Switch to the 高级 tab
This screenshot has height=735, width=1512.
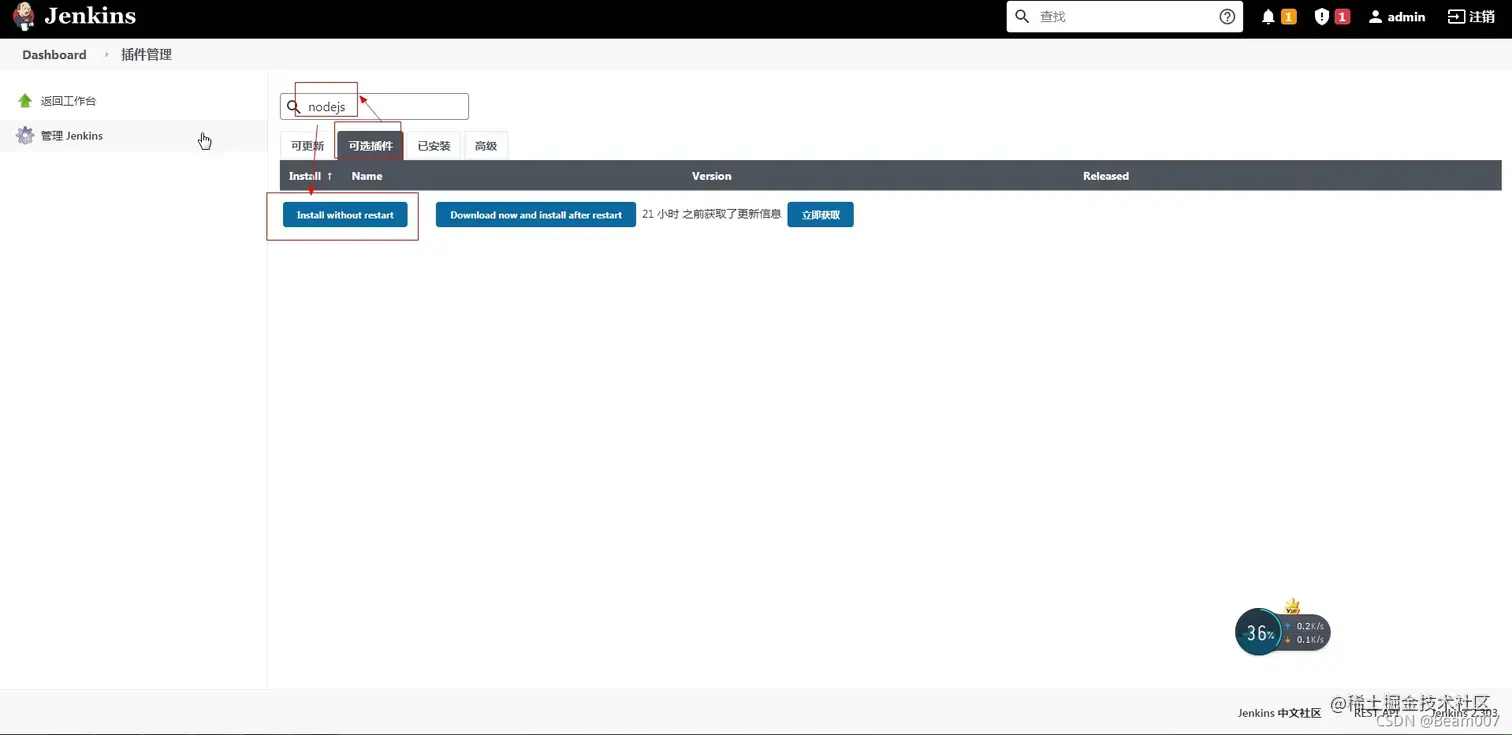pos(486,146)
